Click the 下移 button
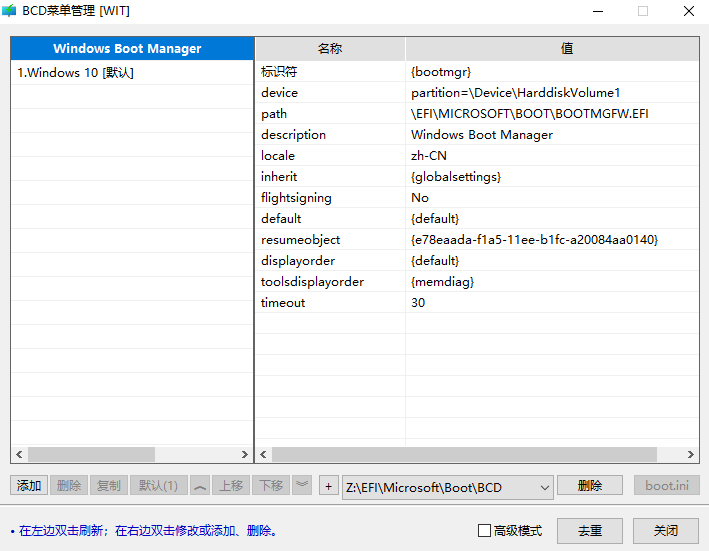 click(x=271, y=485)
